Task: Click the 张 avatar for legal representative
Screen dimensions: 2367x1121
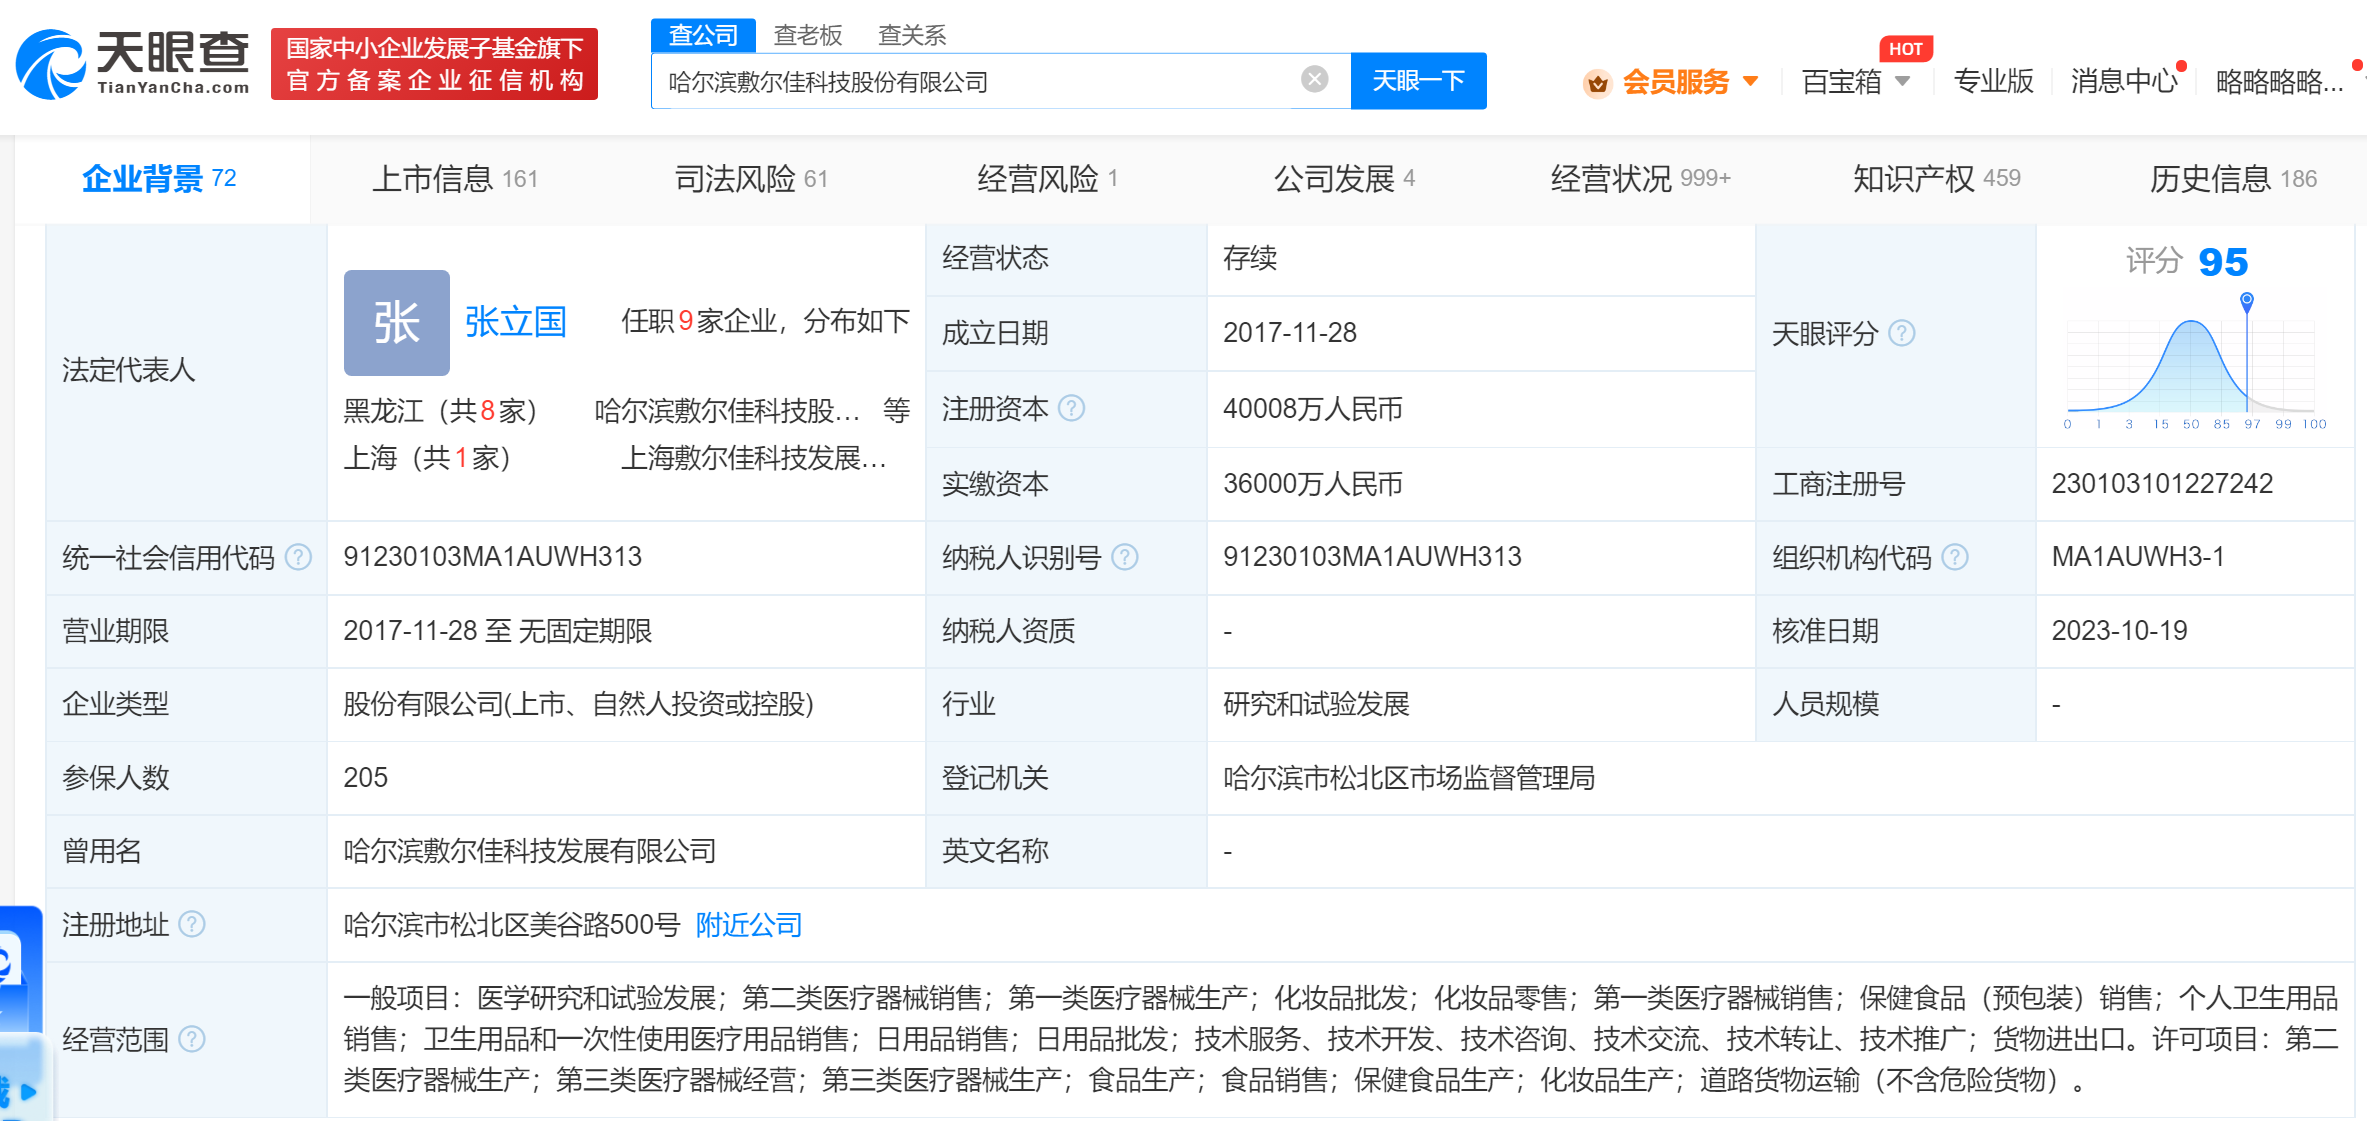Action: (396, 322)
